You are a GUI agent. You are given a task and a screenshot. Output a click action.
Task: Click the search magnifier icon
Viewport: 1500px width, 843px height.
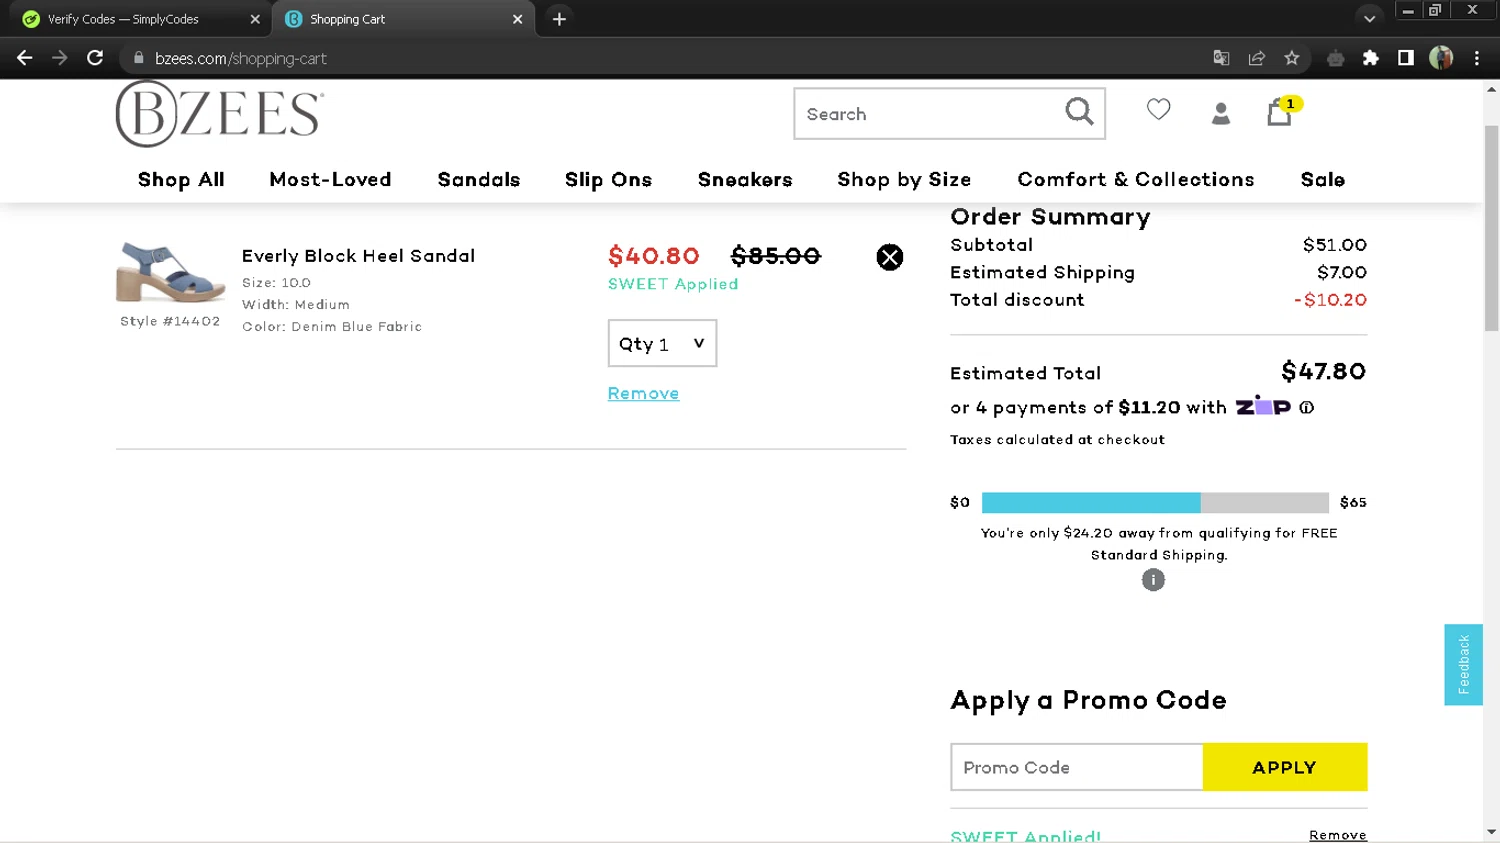coord(1079,112)
